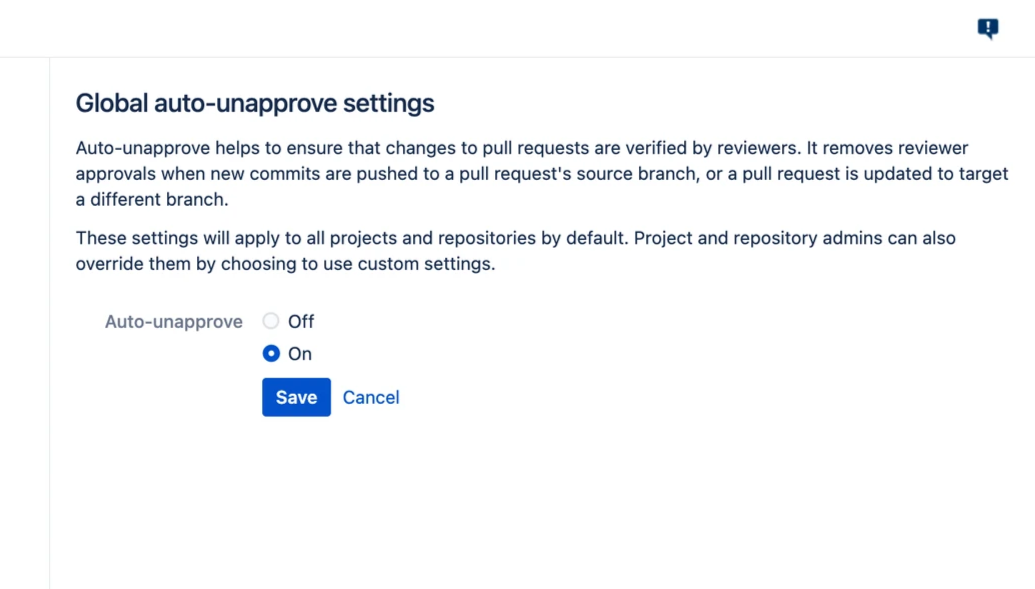The width and height of the screenshot is (1035, 589).
Task: Open the feedback speech bubble icon
Action: coord(988,28)
